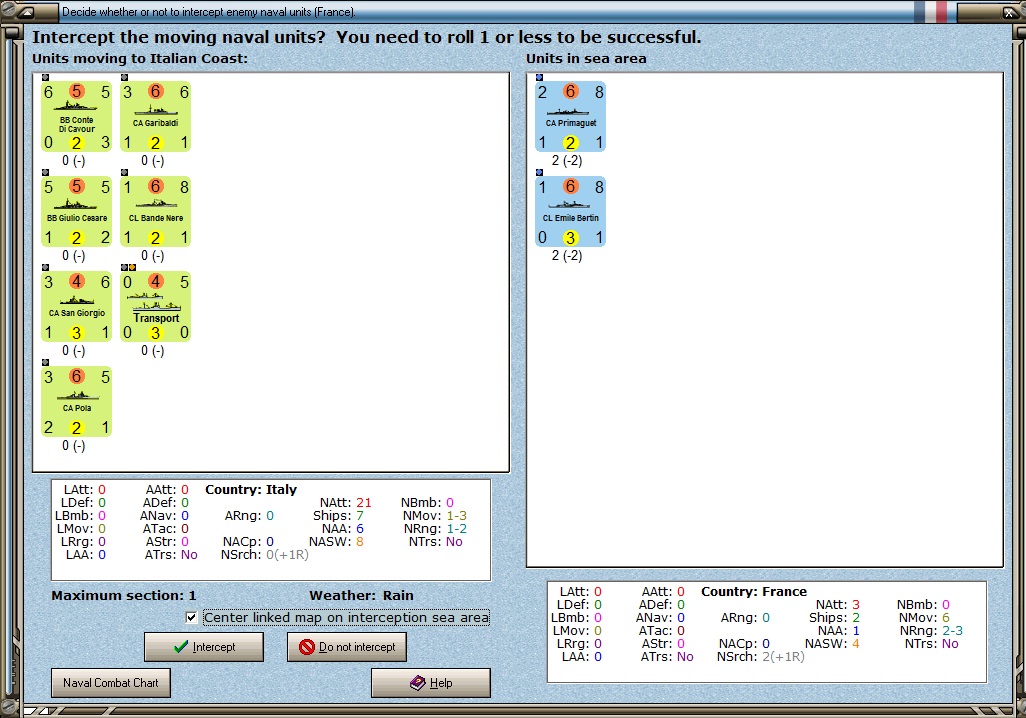
Task: Open the Naval Combat Chart
Action: pyautogui.click(x=111, y=683)
